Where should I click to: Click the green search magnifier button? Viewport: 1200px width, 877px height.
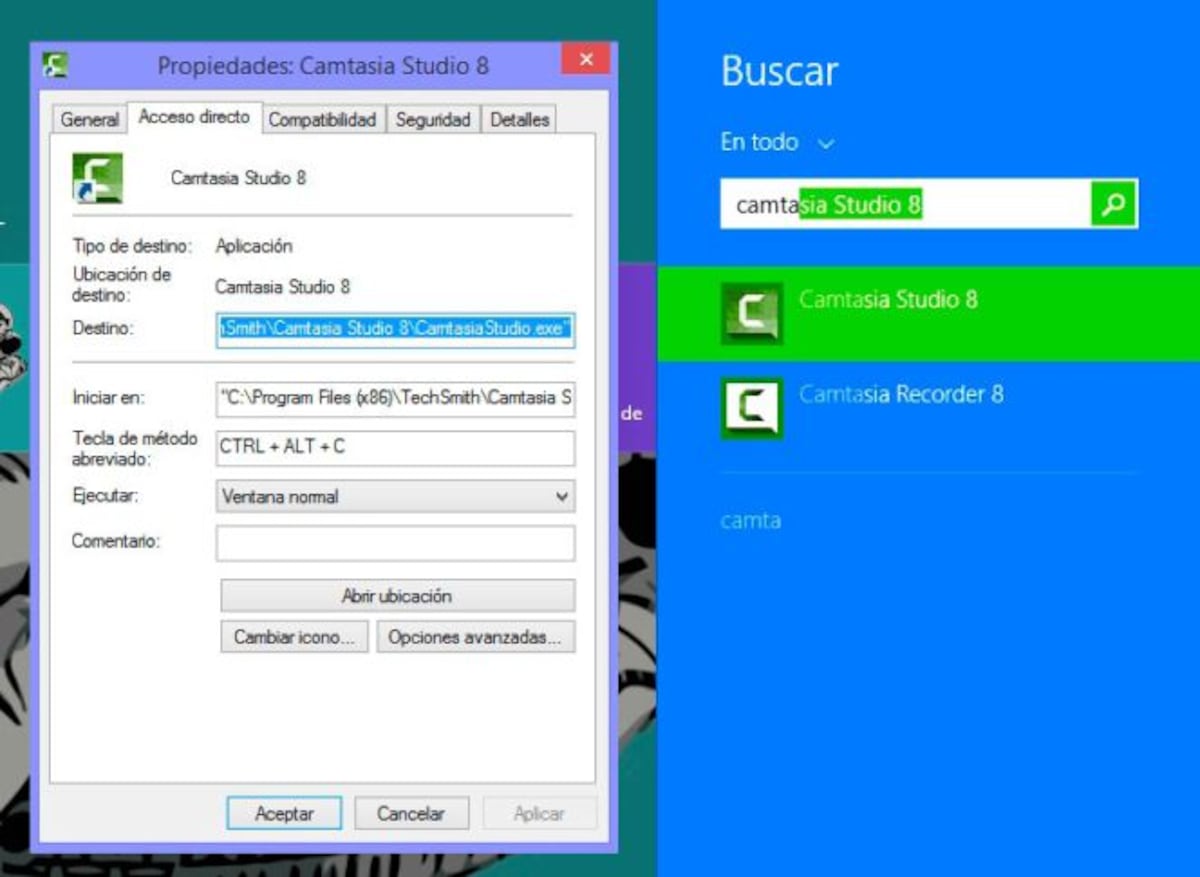(x=1113, y=205)
